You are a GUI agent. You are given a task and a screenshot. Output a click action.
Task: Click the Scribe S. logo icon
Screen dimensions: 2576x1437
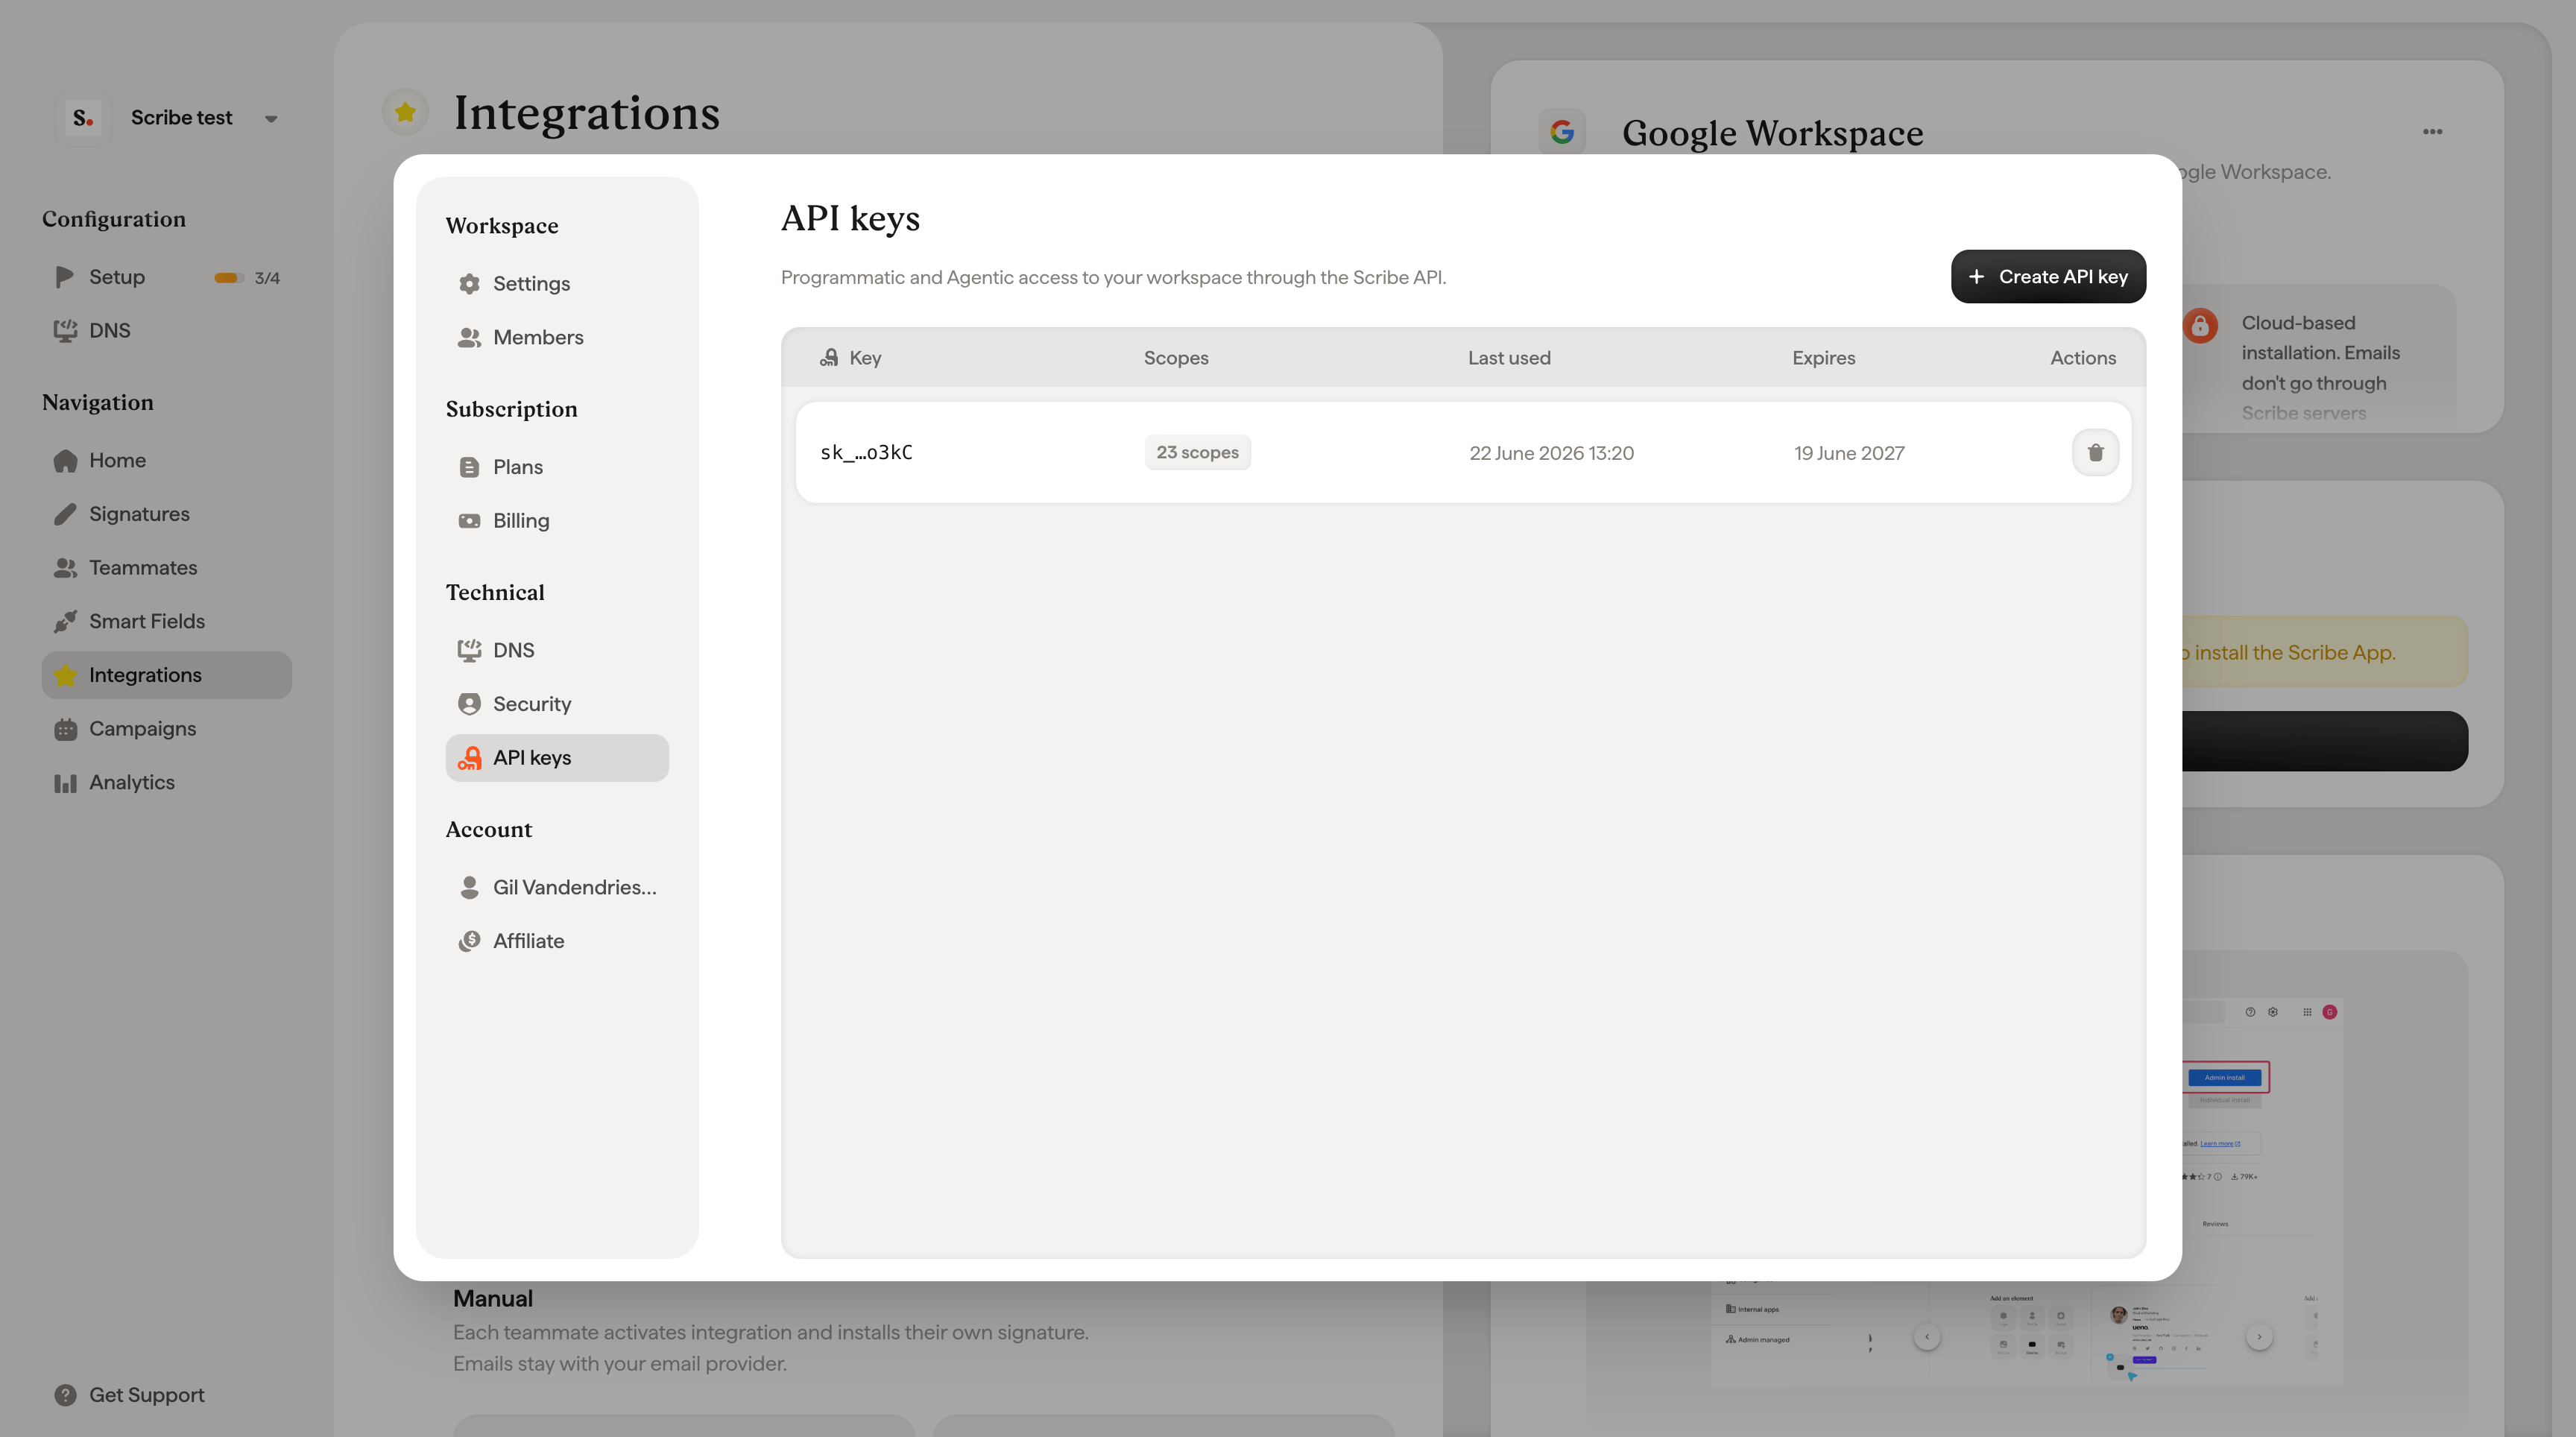click(83, 118)
